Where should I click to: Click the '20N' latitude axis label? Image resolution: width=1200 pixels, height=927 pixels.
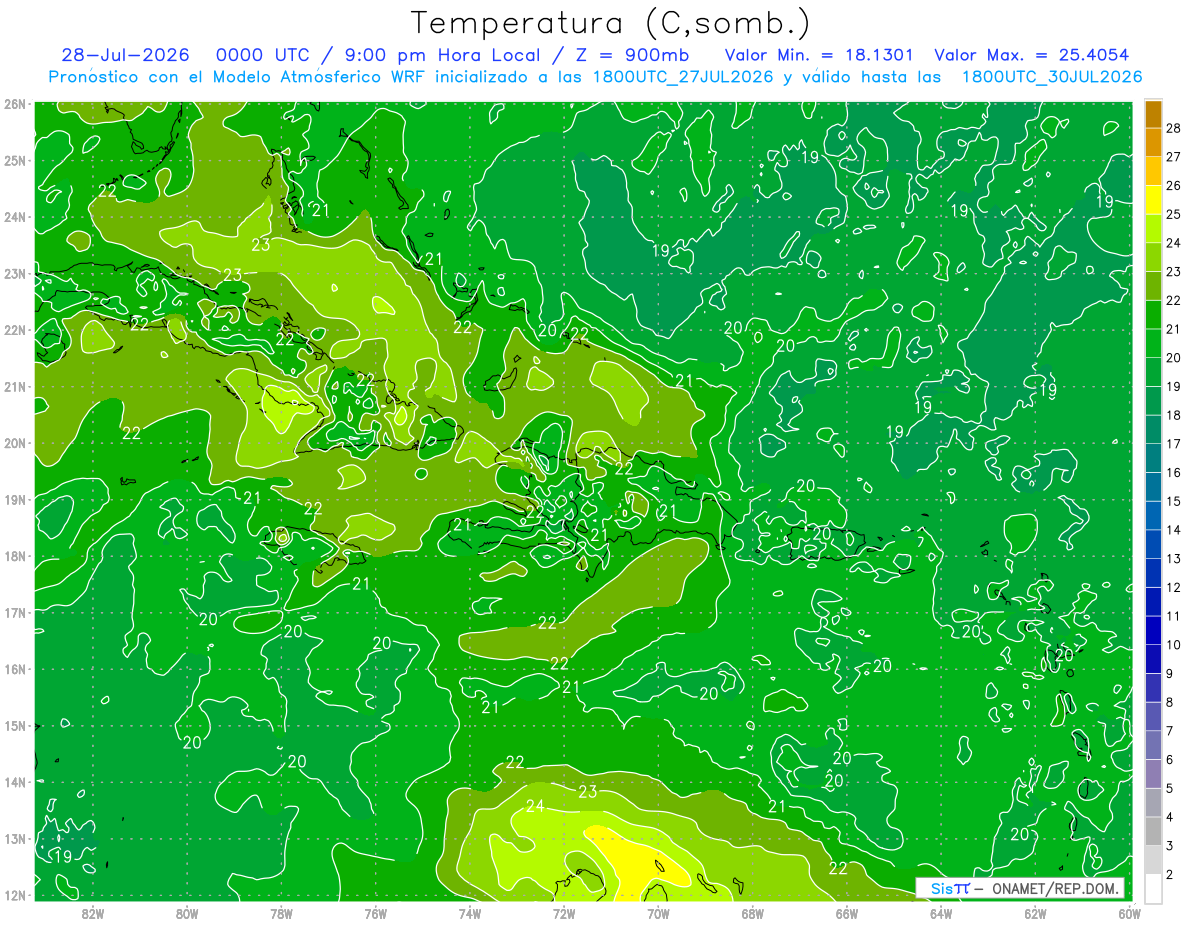click(15, 443)
